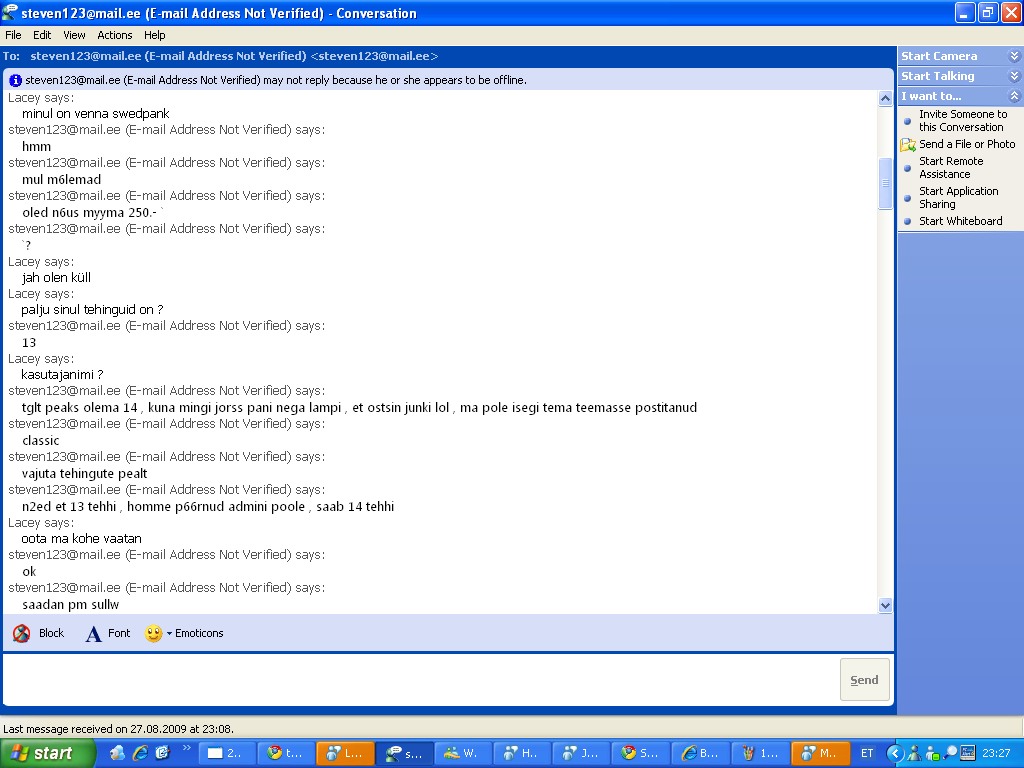The height and width of the screenshot is (768, 1024).
Task: Expand the Start Talking panel
Action: pos(1014,76)
